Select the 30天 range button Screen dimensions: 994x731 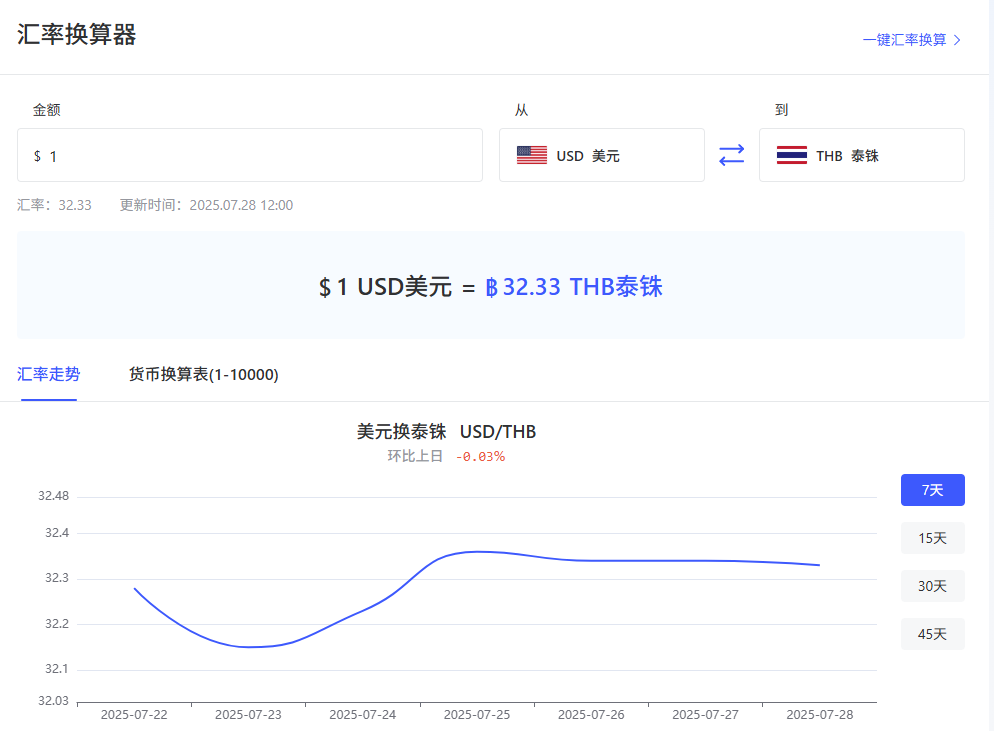point(933,586)
